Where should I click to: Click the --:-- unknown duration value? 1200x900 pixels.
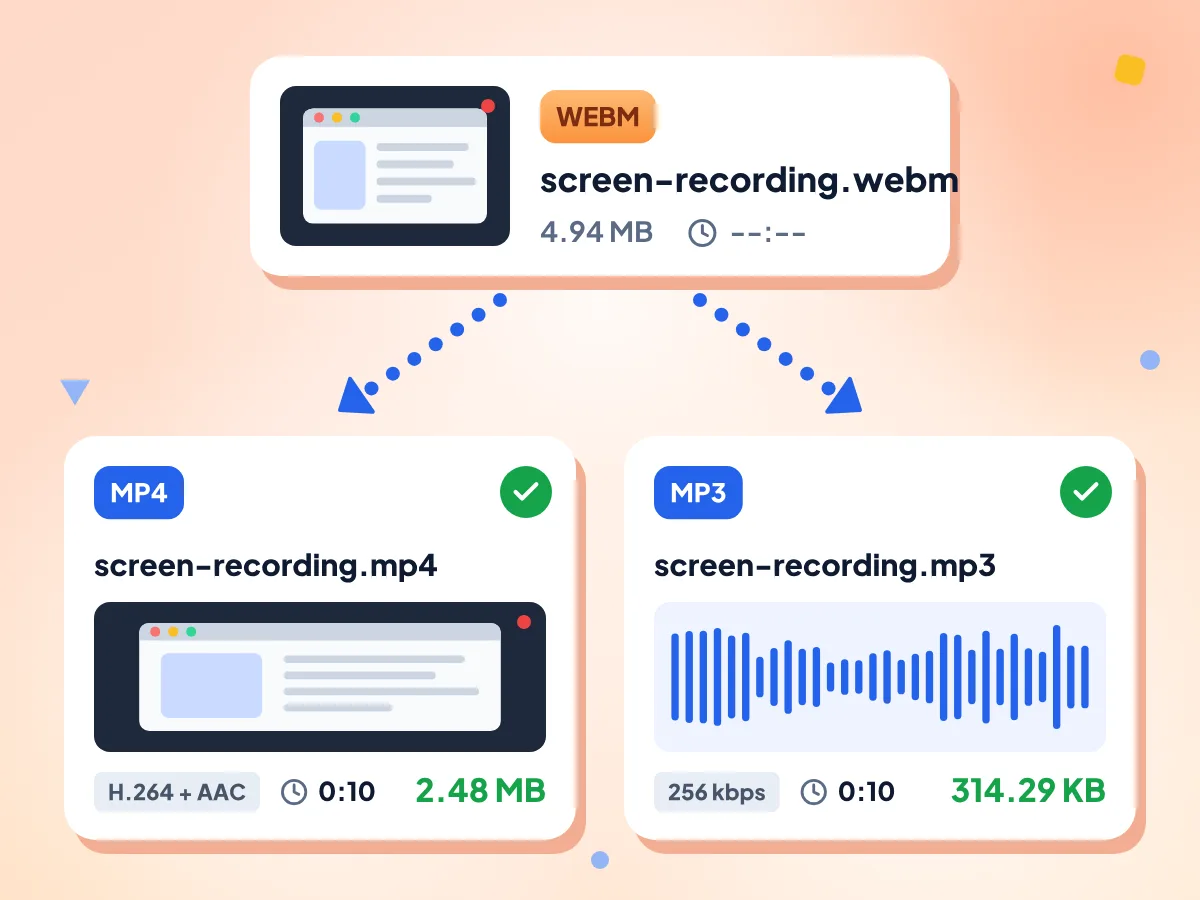769,233
